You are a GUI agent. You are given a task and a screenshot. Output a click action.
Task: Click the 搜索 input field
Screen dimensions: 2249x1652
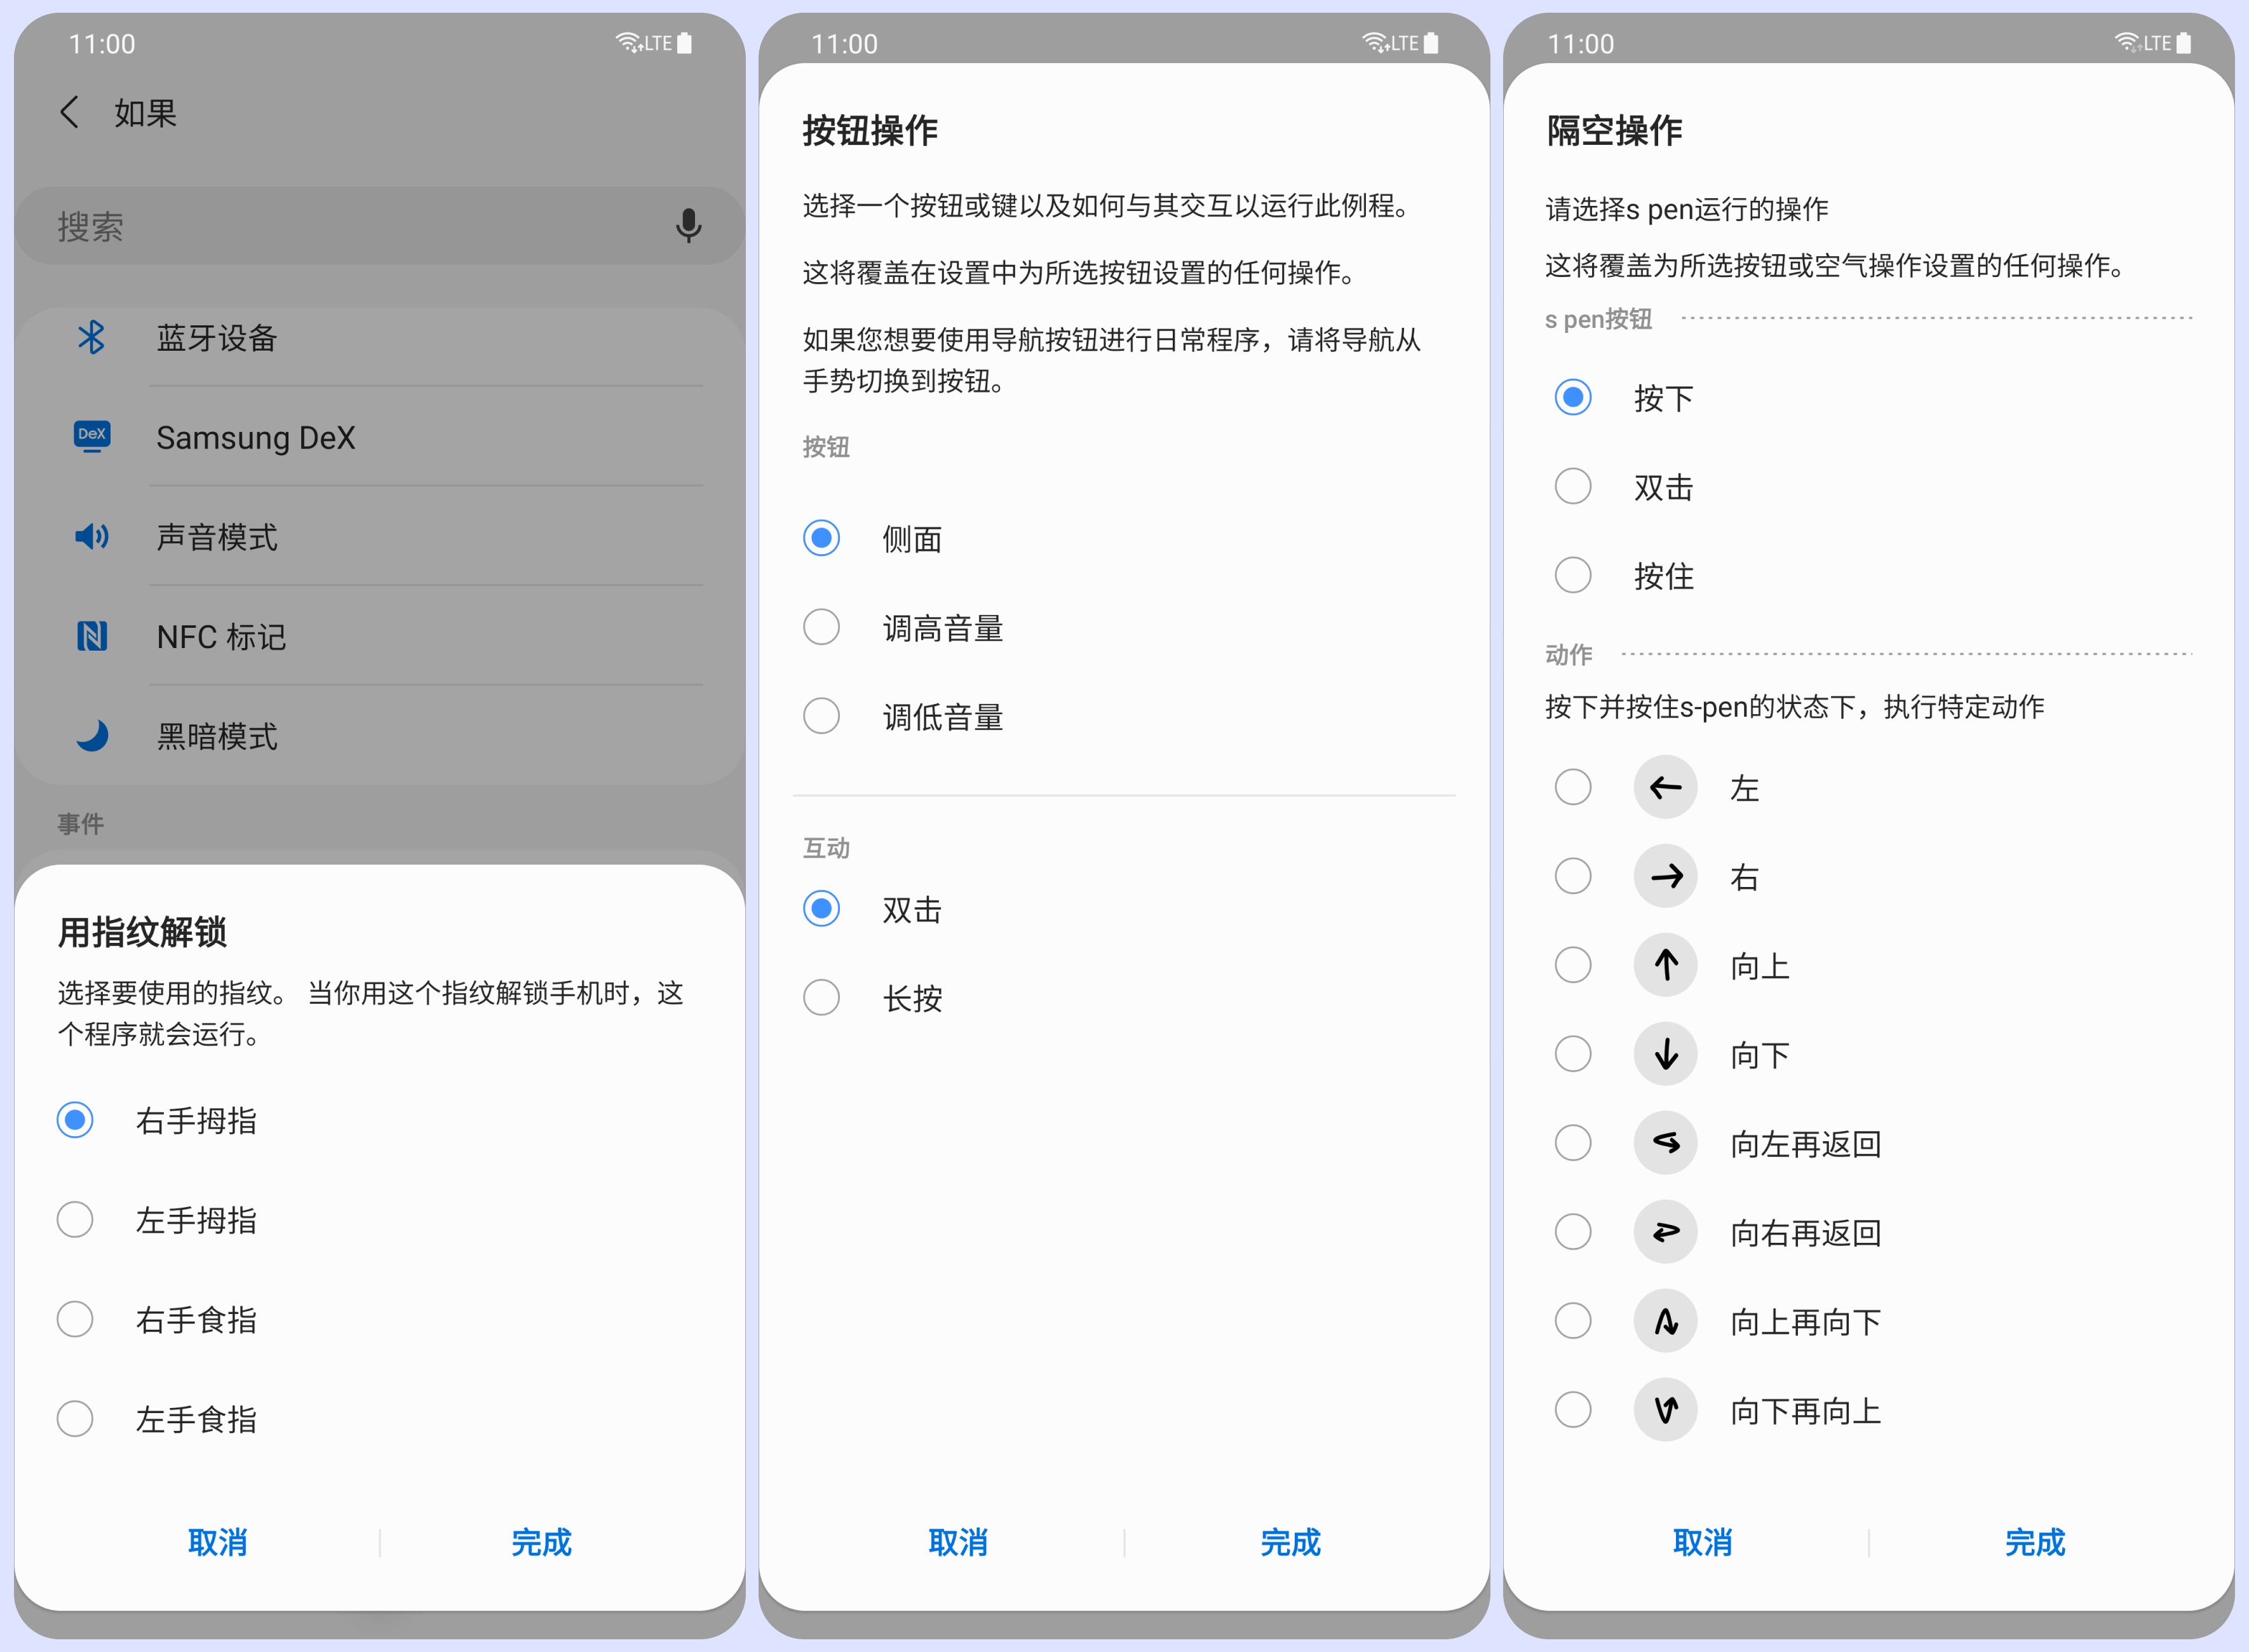click(350, 226)
